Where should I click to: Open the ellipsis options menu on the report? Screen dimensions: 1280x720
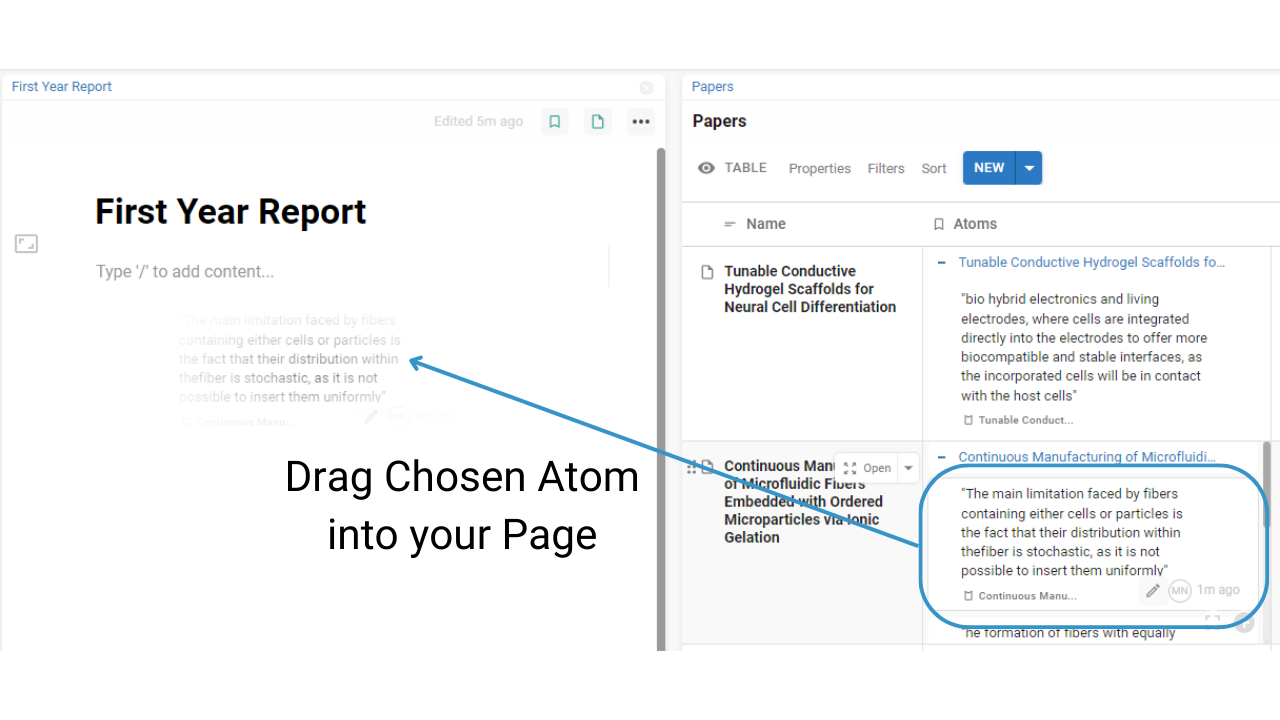[x=640, y=121]
